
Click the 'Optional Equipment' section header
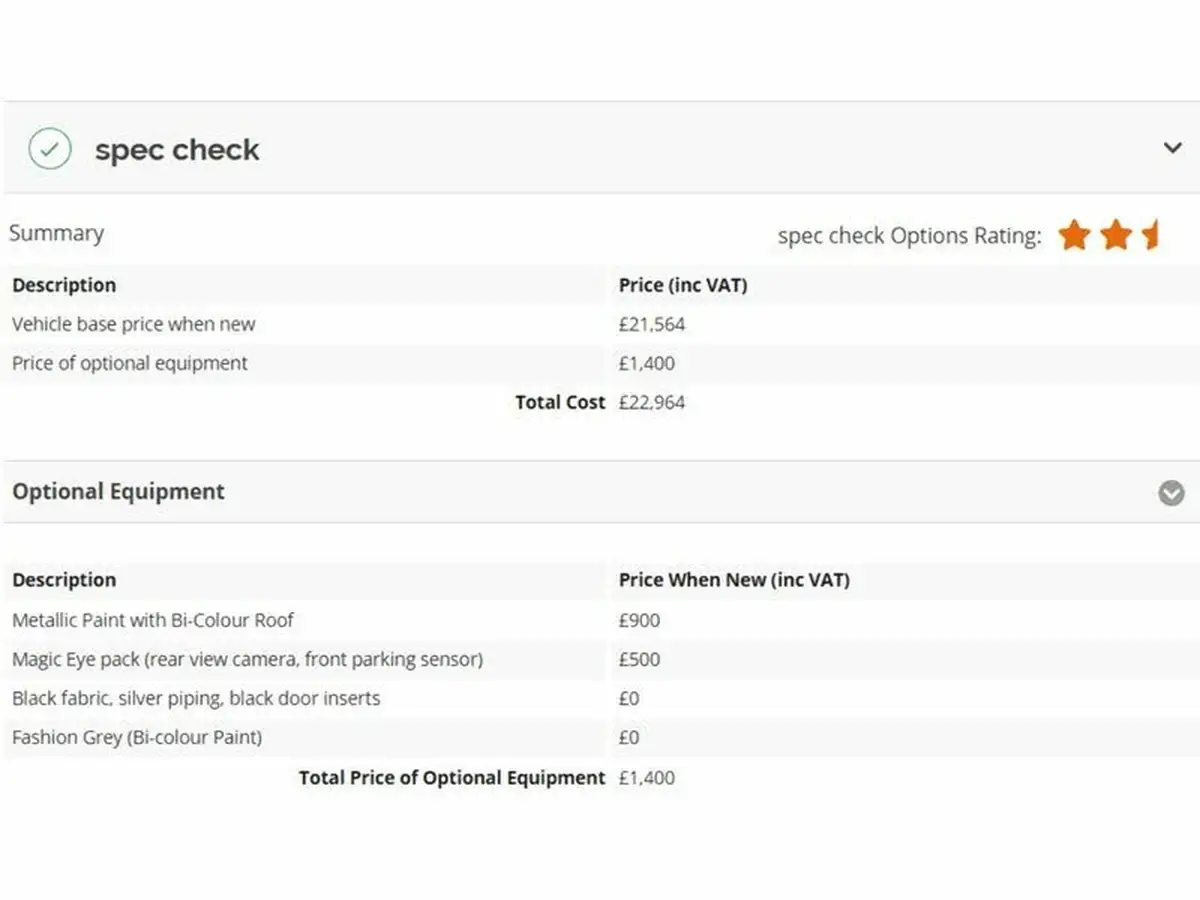pos(600,492)
